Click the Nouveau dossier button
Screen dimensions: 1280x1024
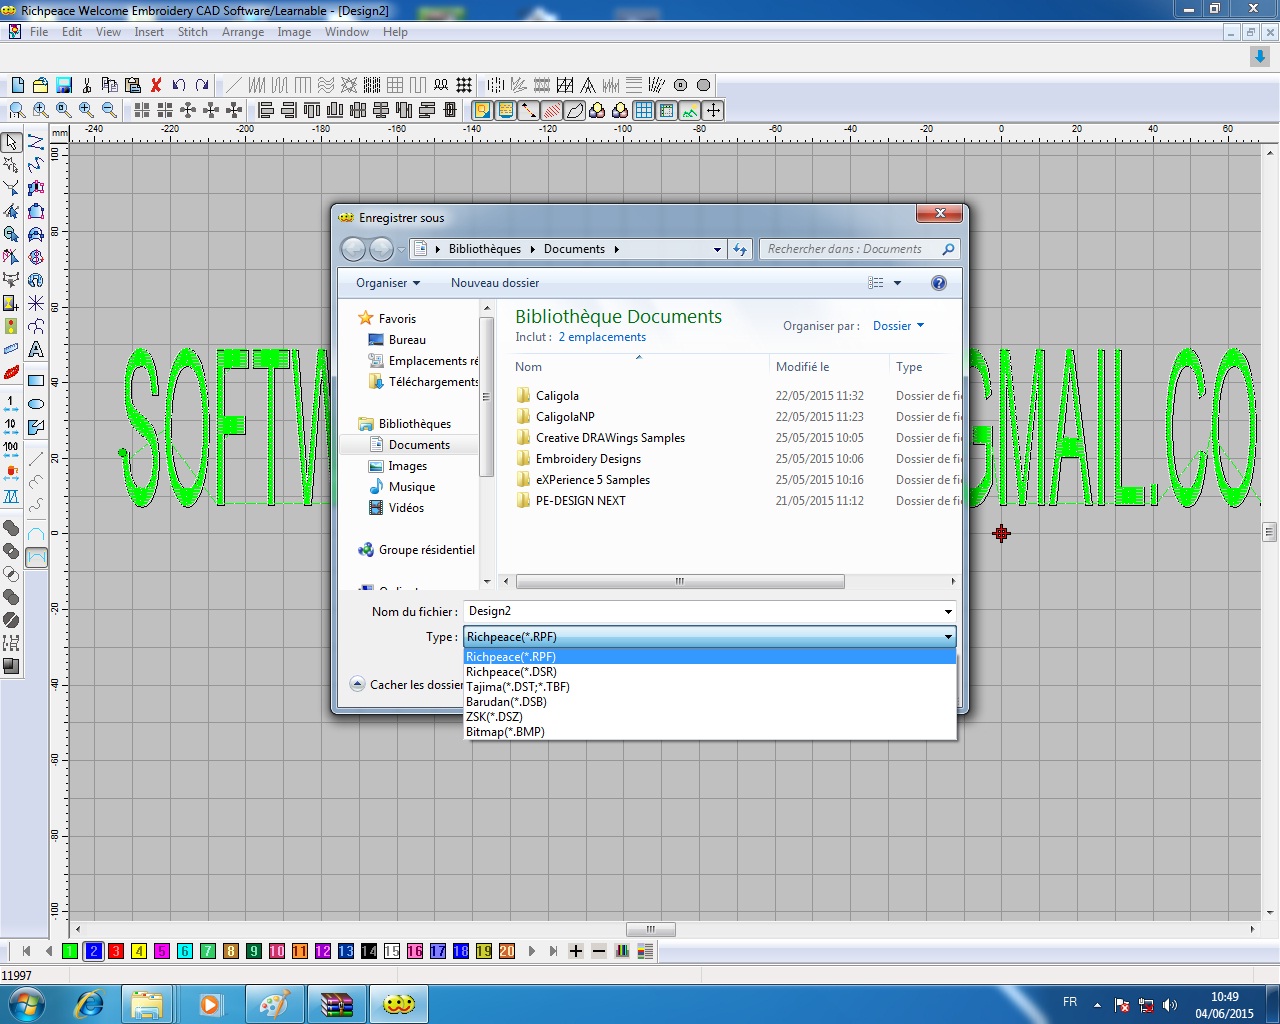tap(495, 283)
